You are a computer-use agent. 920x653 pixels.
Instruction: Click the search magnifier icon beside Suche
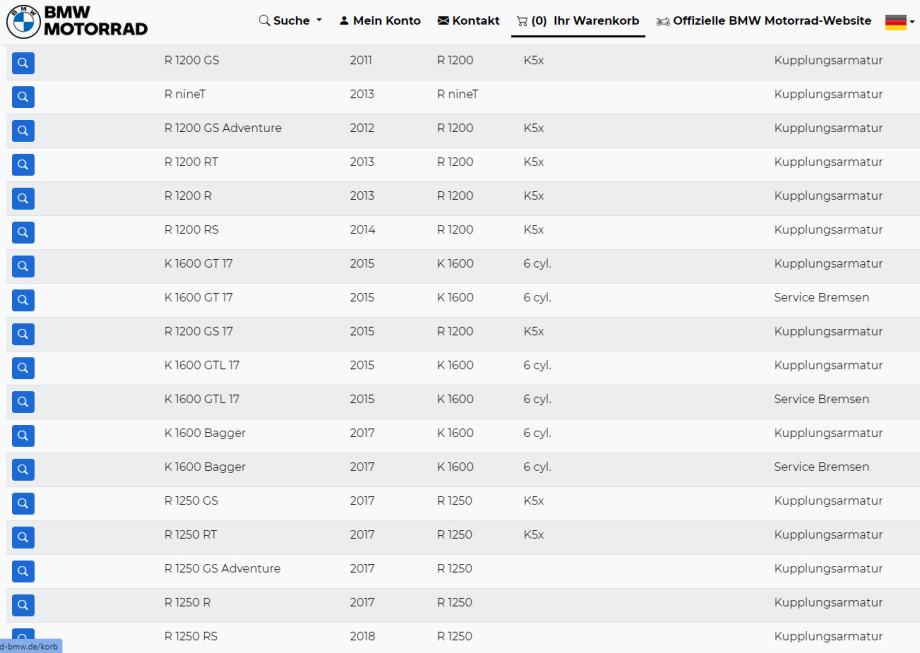[264, 21]
